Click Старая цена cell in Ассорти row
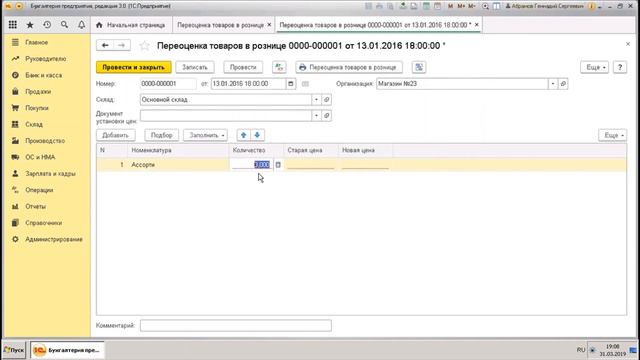The image size is (640, 360). (x=310, y=165)
